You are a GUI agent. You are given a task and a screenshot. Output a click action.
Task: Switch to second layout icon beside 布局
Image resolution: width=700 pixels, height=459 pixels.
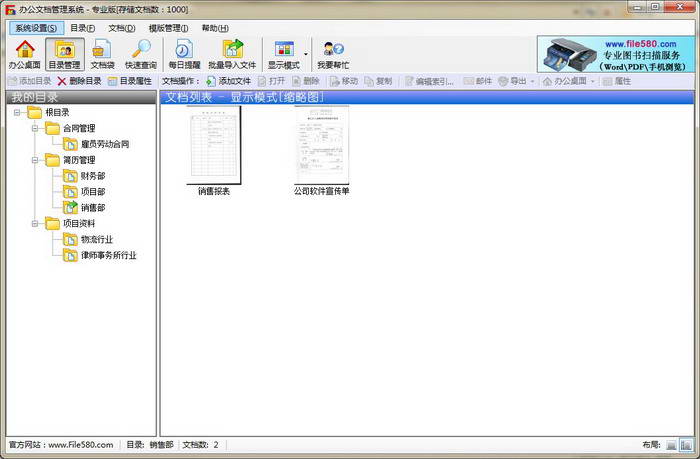(685, 445)
